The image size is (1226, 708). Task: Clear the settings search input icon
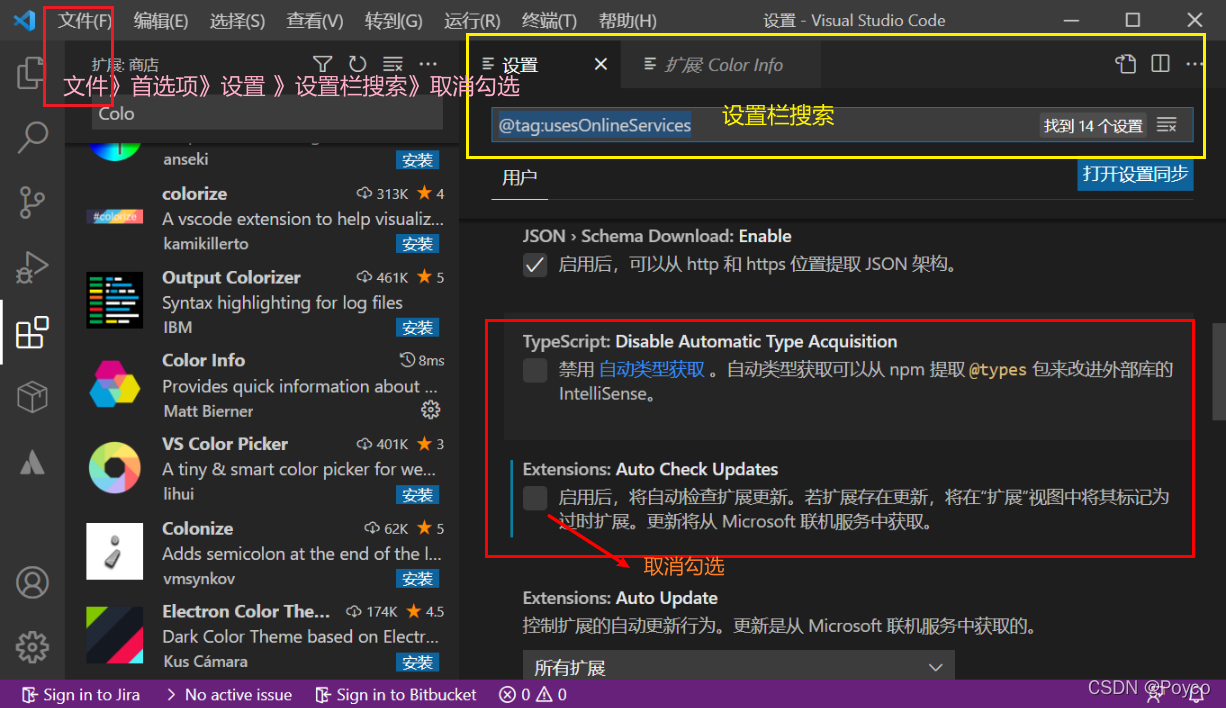(1166, 125)
